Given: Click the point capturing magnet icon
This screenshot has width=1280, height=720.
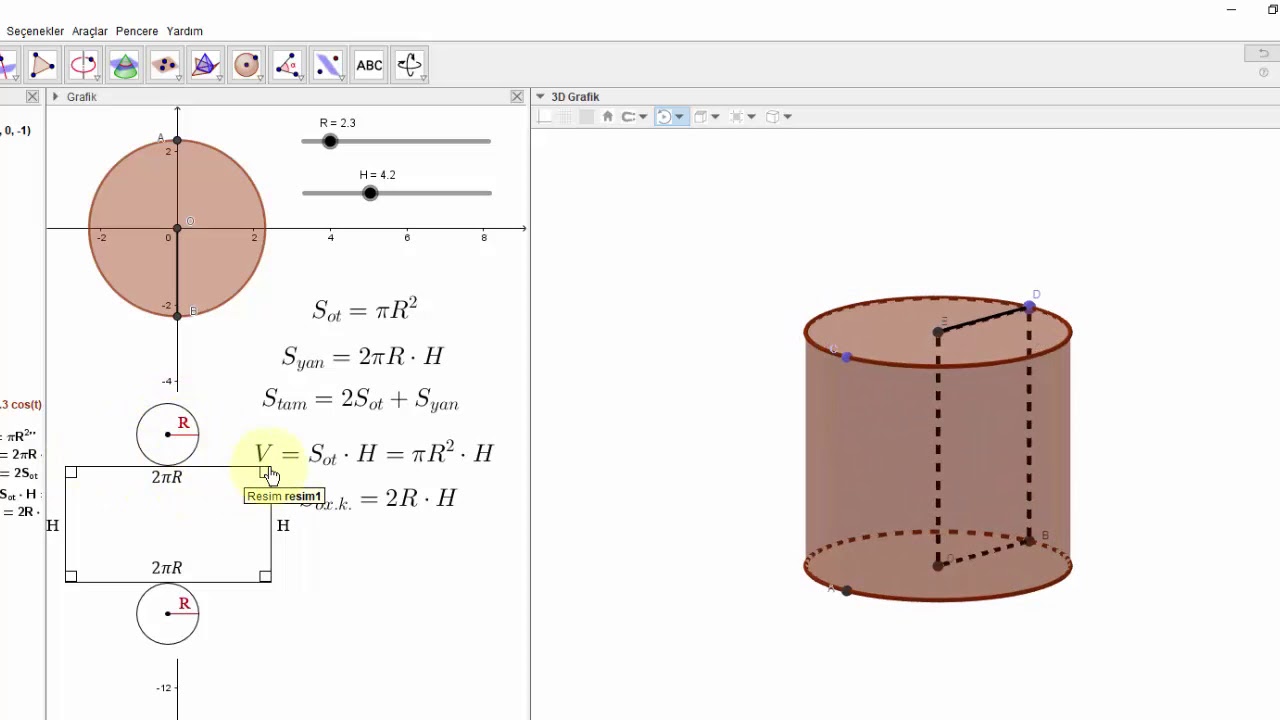Looking at the screenshot, I should (629, 117).
